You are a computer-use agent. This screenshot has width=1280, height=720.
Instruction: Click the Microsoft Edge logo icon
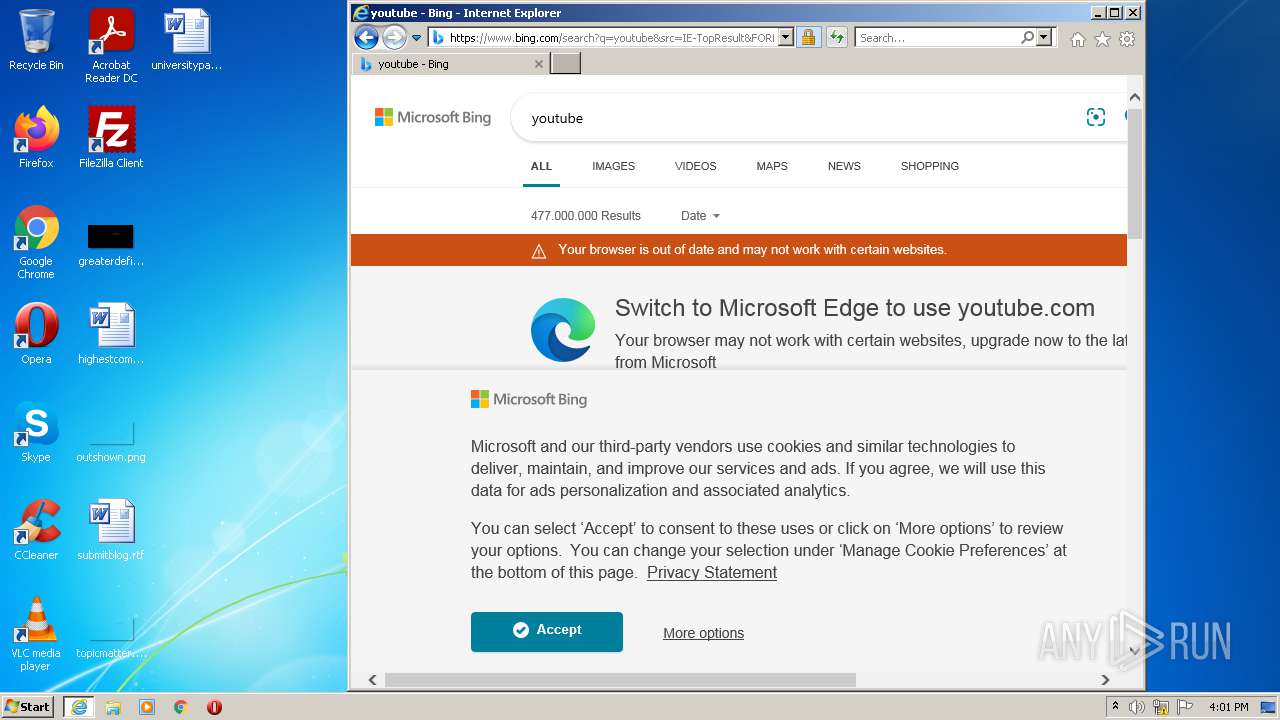pos(563,330)
